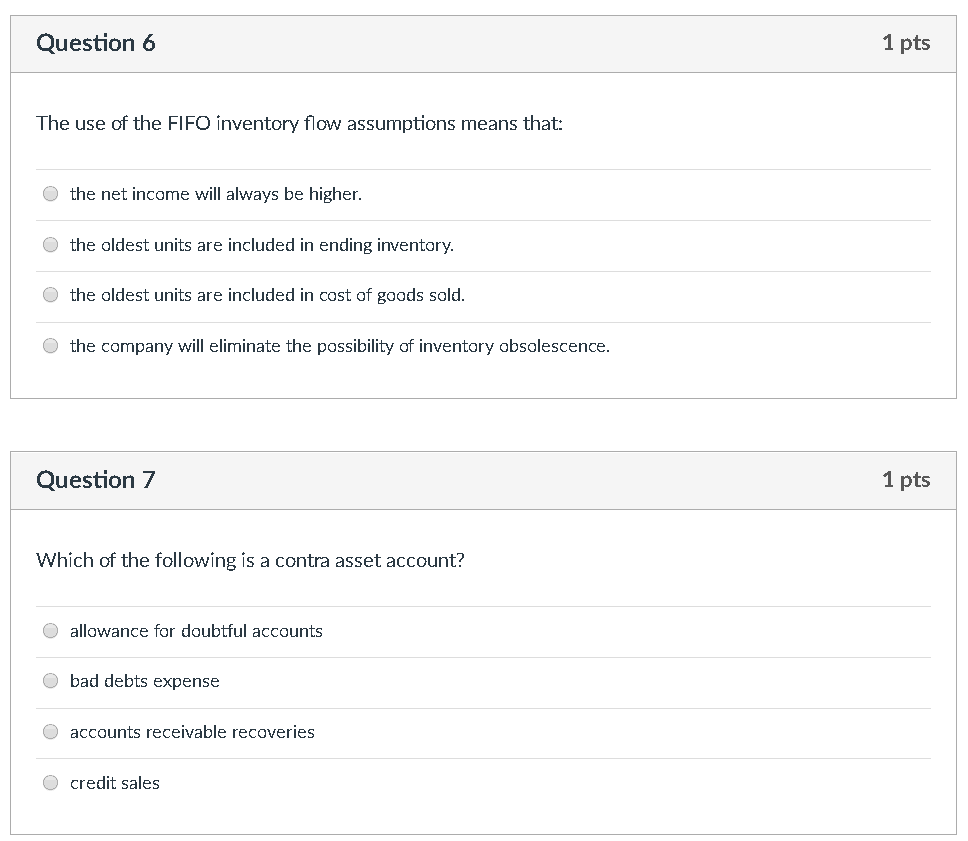Viewport: 968px width, 841px height.
Task: Click the net income answer text
Action: point(215,193)
